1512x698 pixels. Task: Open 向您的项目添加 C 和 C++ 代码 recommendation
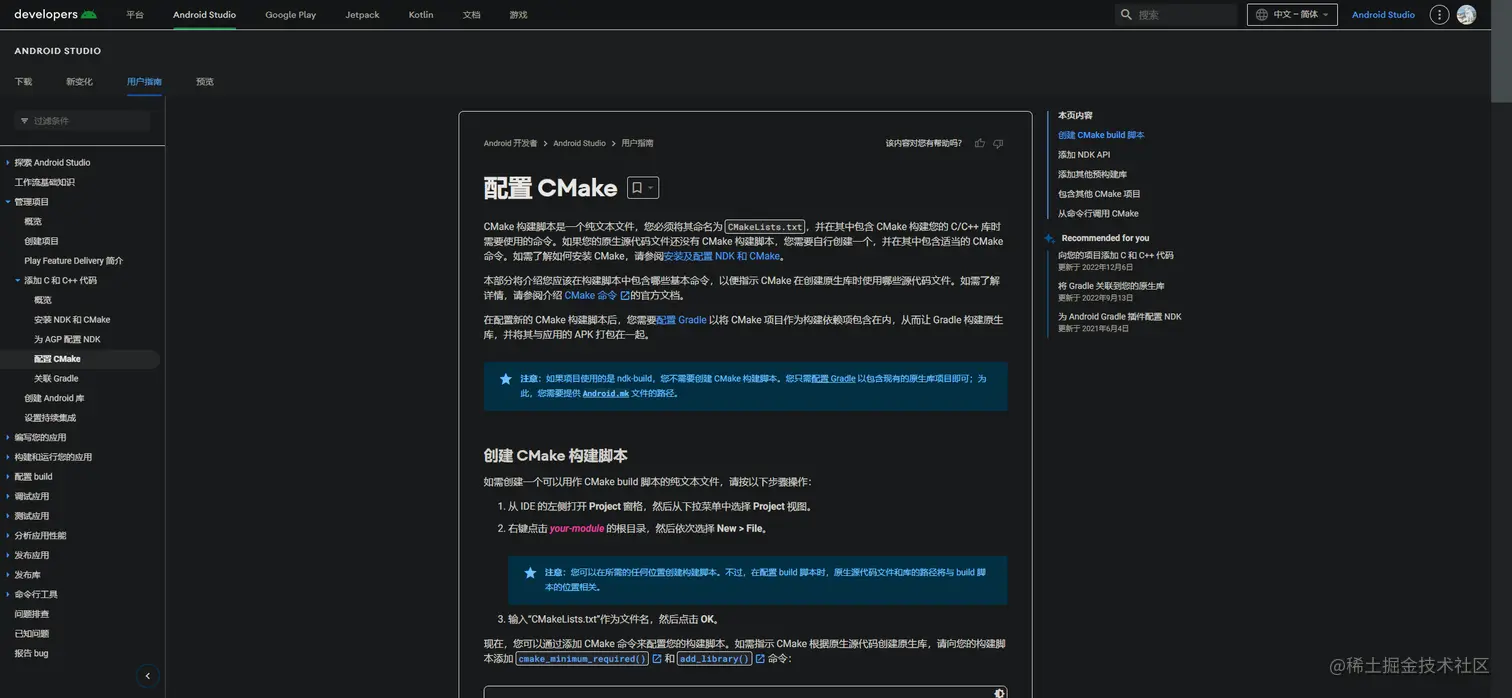pyautogui.click(x=1116, y=255)
